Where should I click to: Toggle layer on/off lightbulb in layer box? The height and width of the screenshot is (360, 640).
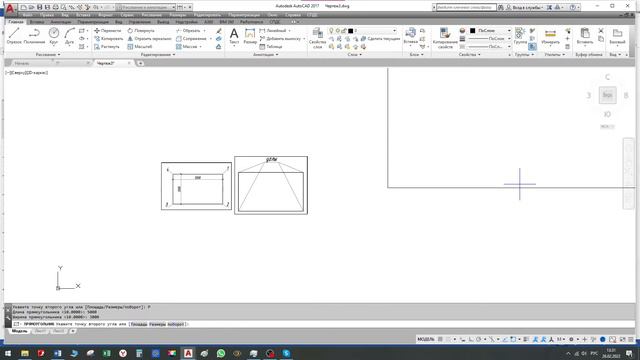tap(331, 31)
